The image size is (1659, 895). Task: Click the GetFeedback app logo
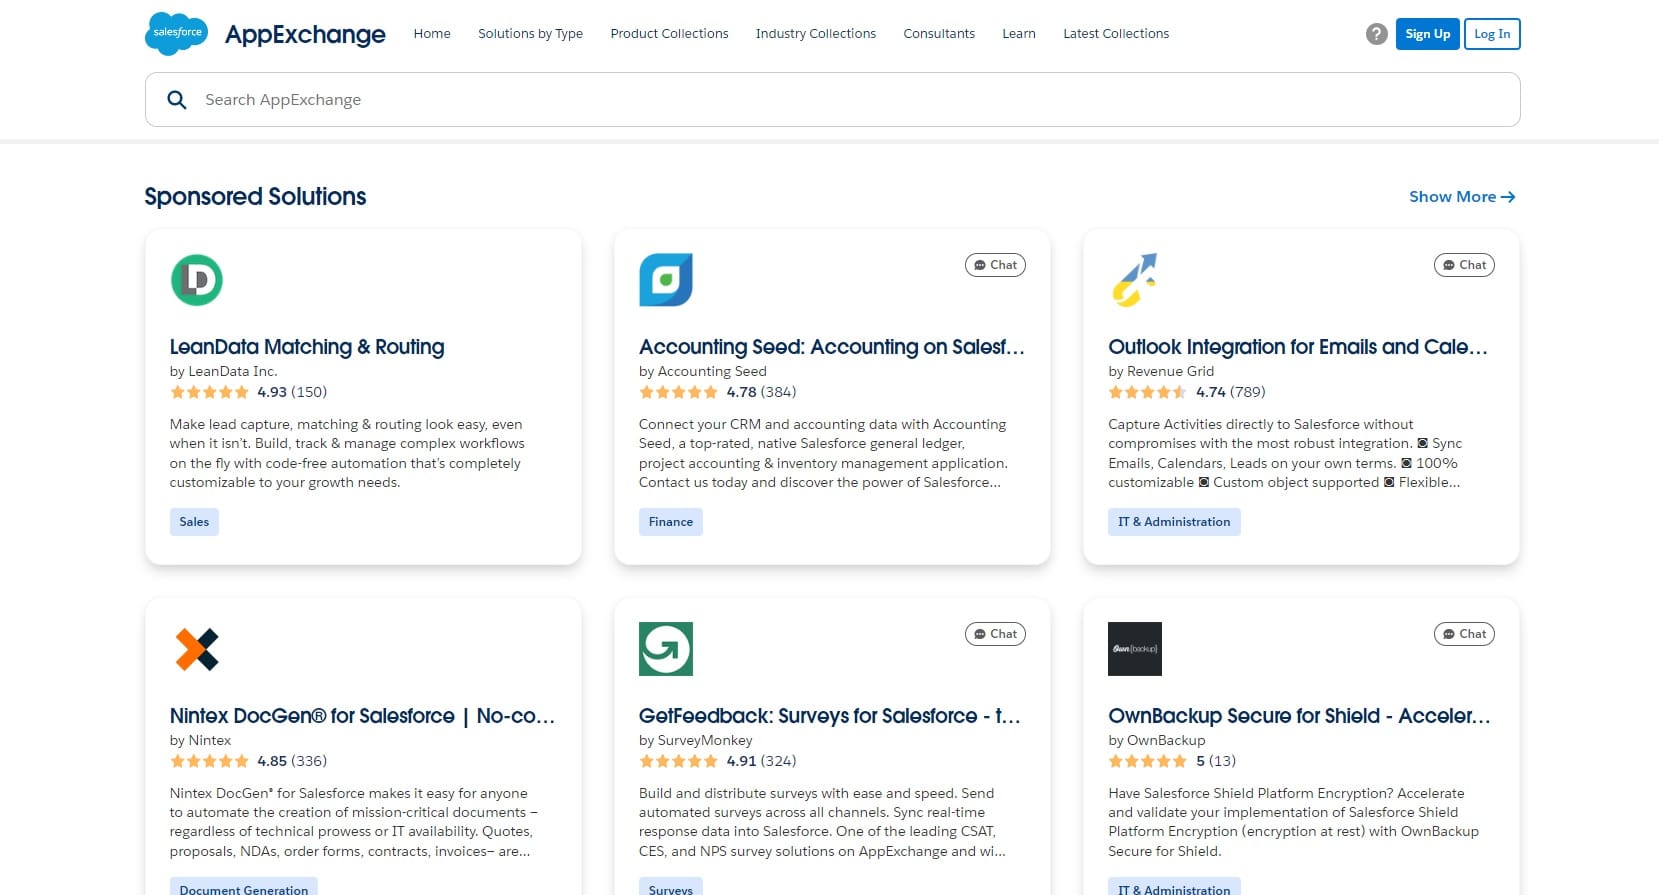(666, 649)
